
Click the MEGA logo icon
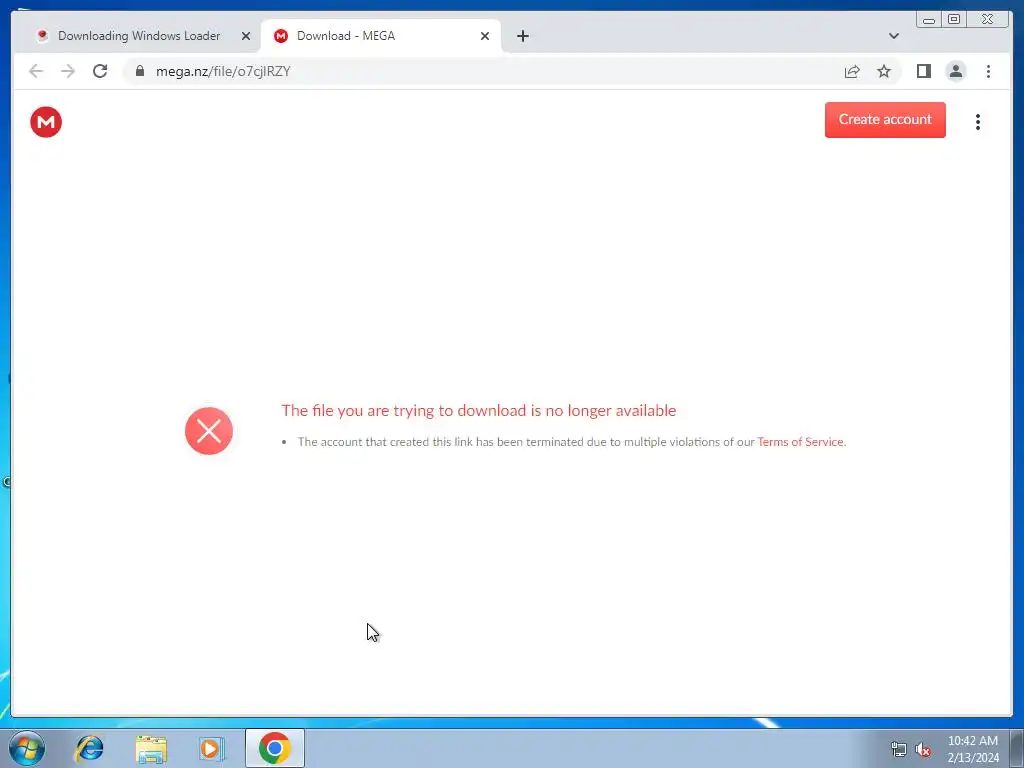(46, 122)
